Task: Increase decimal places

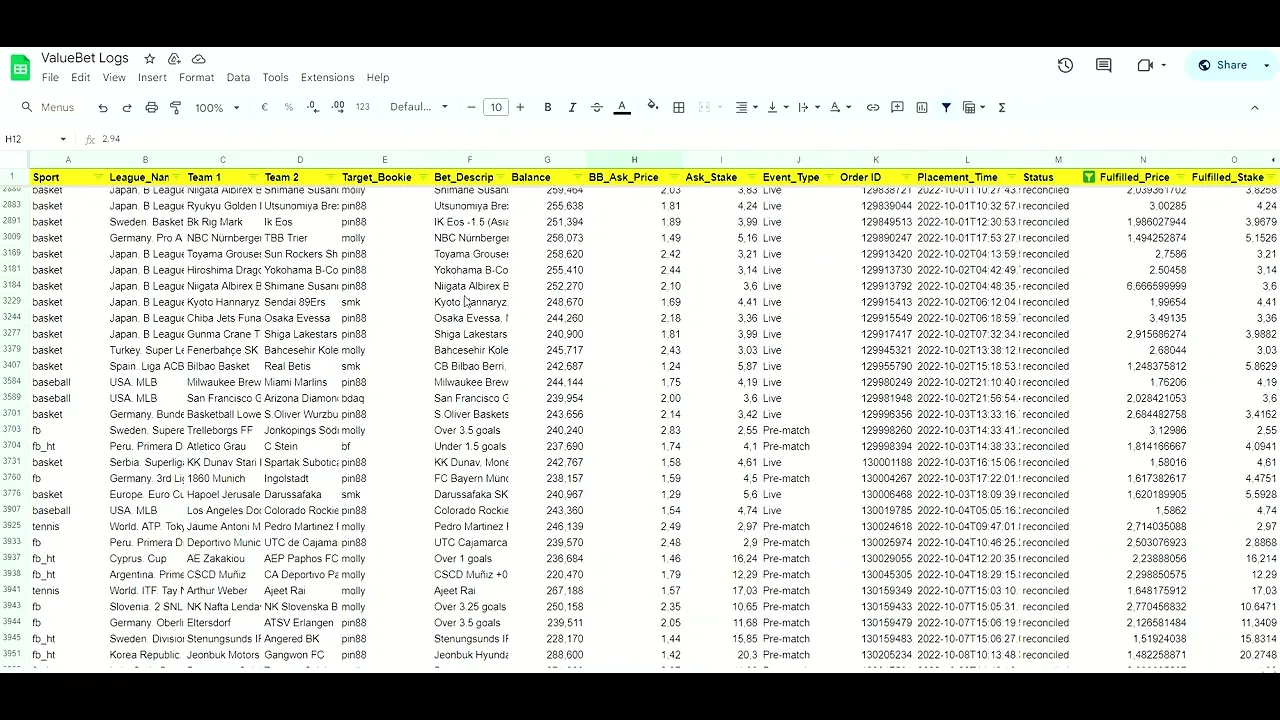Action: 338,107
